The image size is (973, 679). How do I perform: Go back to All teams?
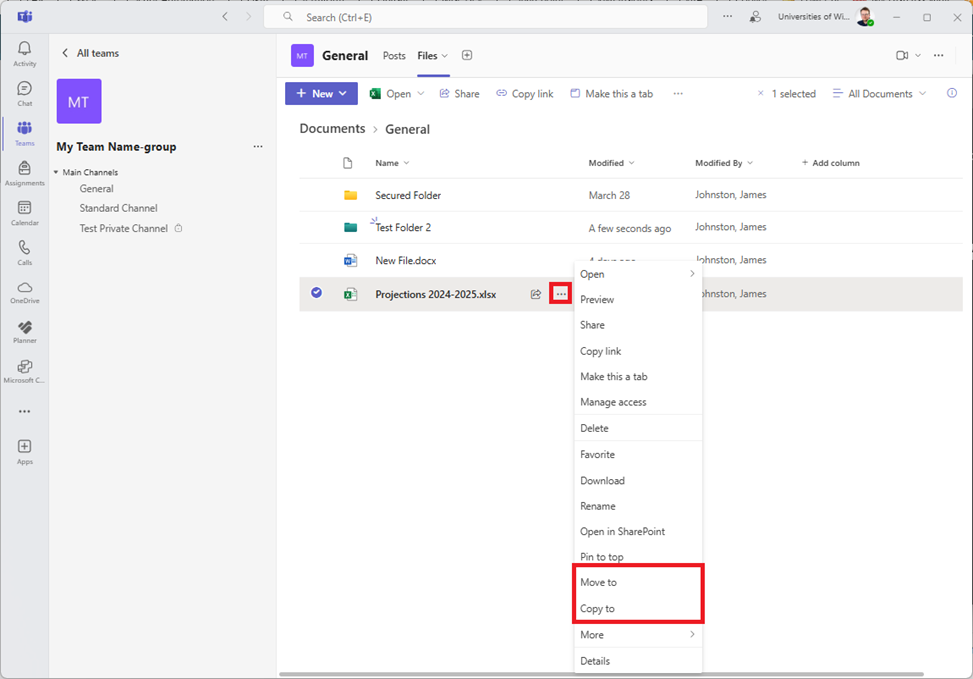pos(89,53)
